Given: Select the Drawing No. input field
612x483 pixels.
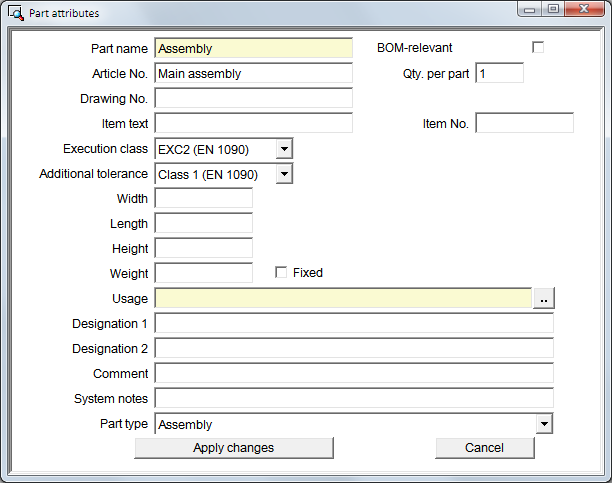Looking at the screenshot, I should [x=254, y=98].
